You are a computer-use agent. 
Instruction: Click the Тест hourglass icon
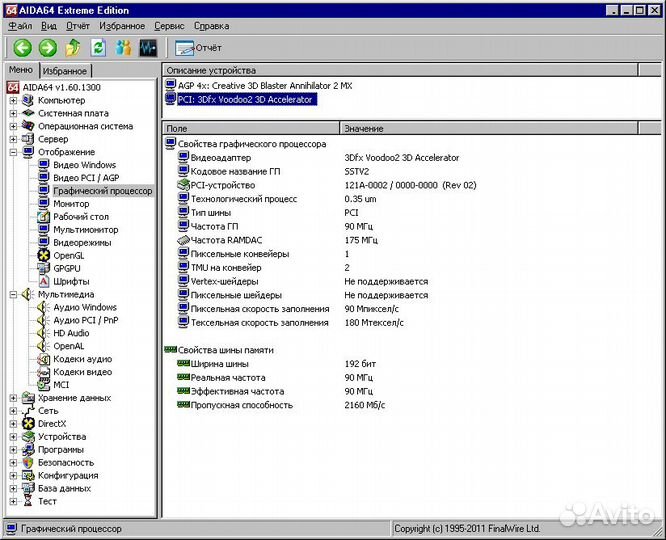(x=28, y=501)
